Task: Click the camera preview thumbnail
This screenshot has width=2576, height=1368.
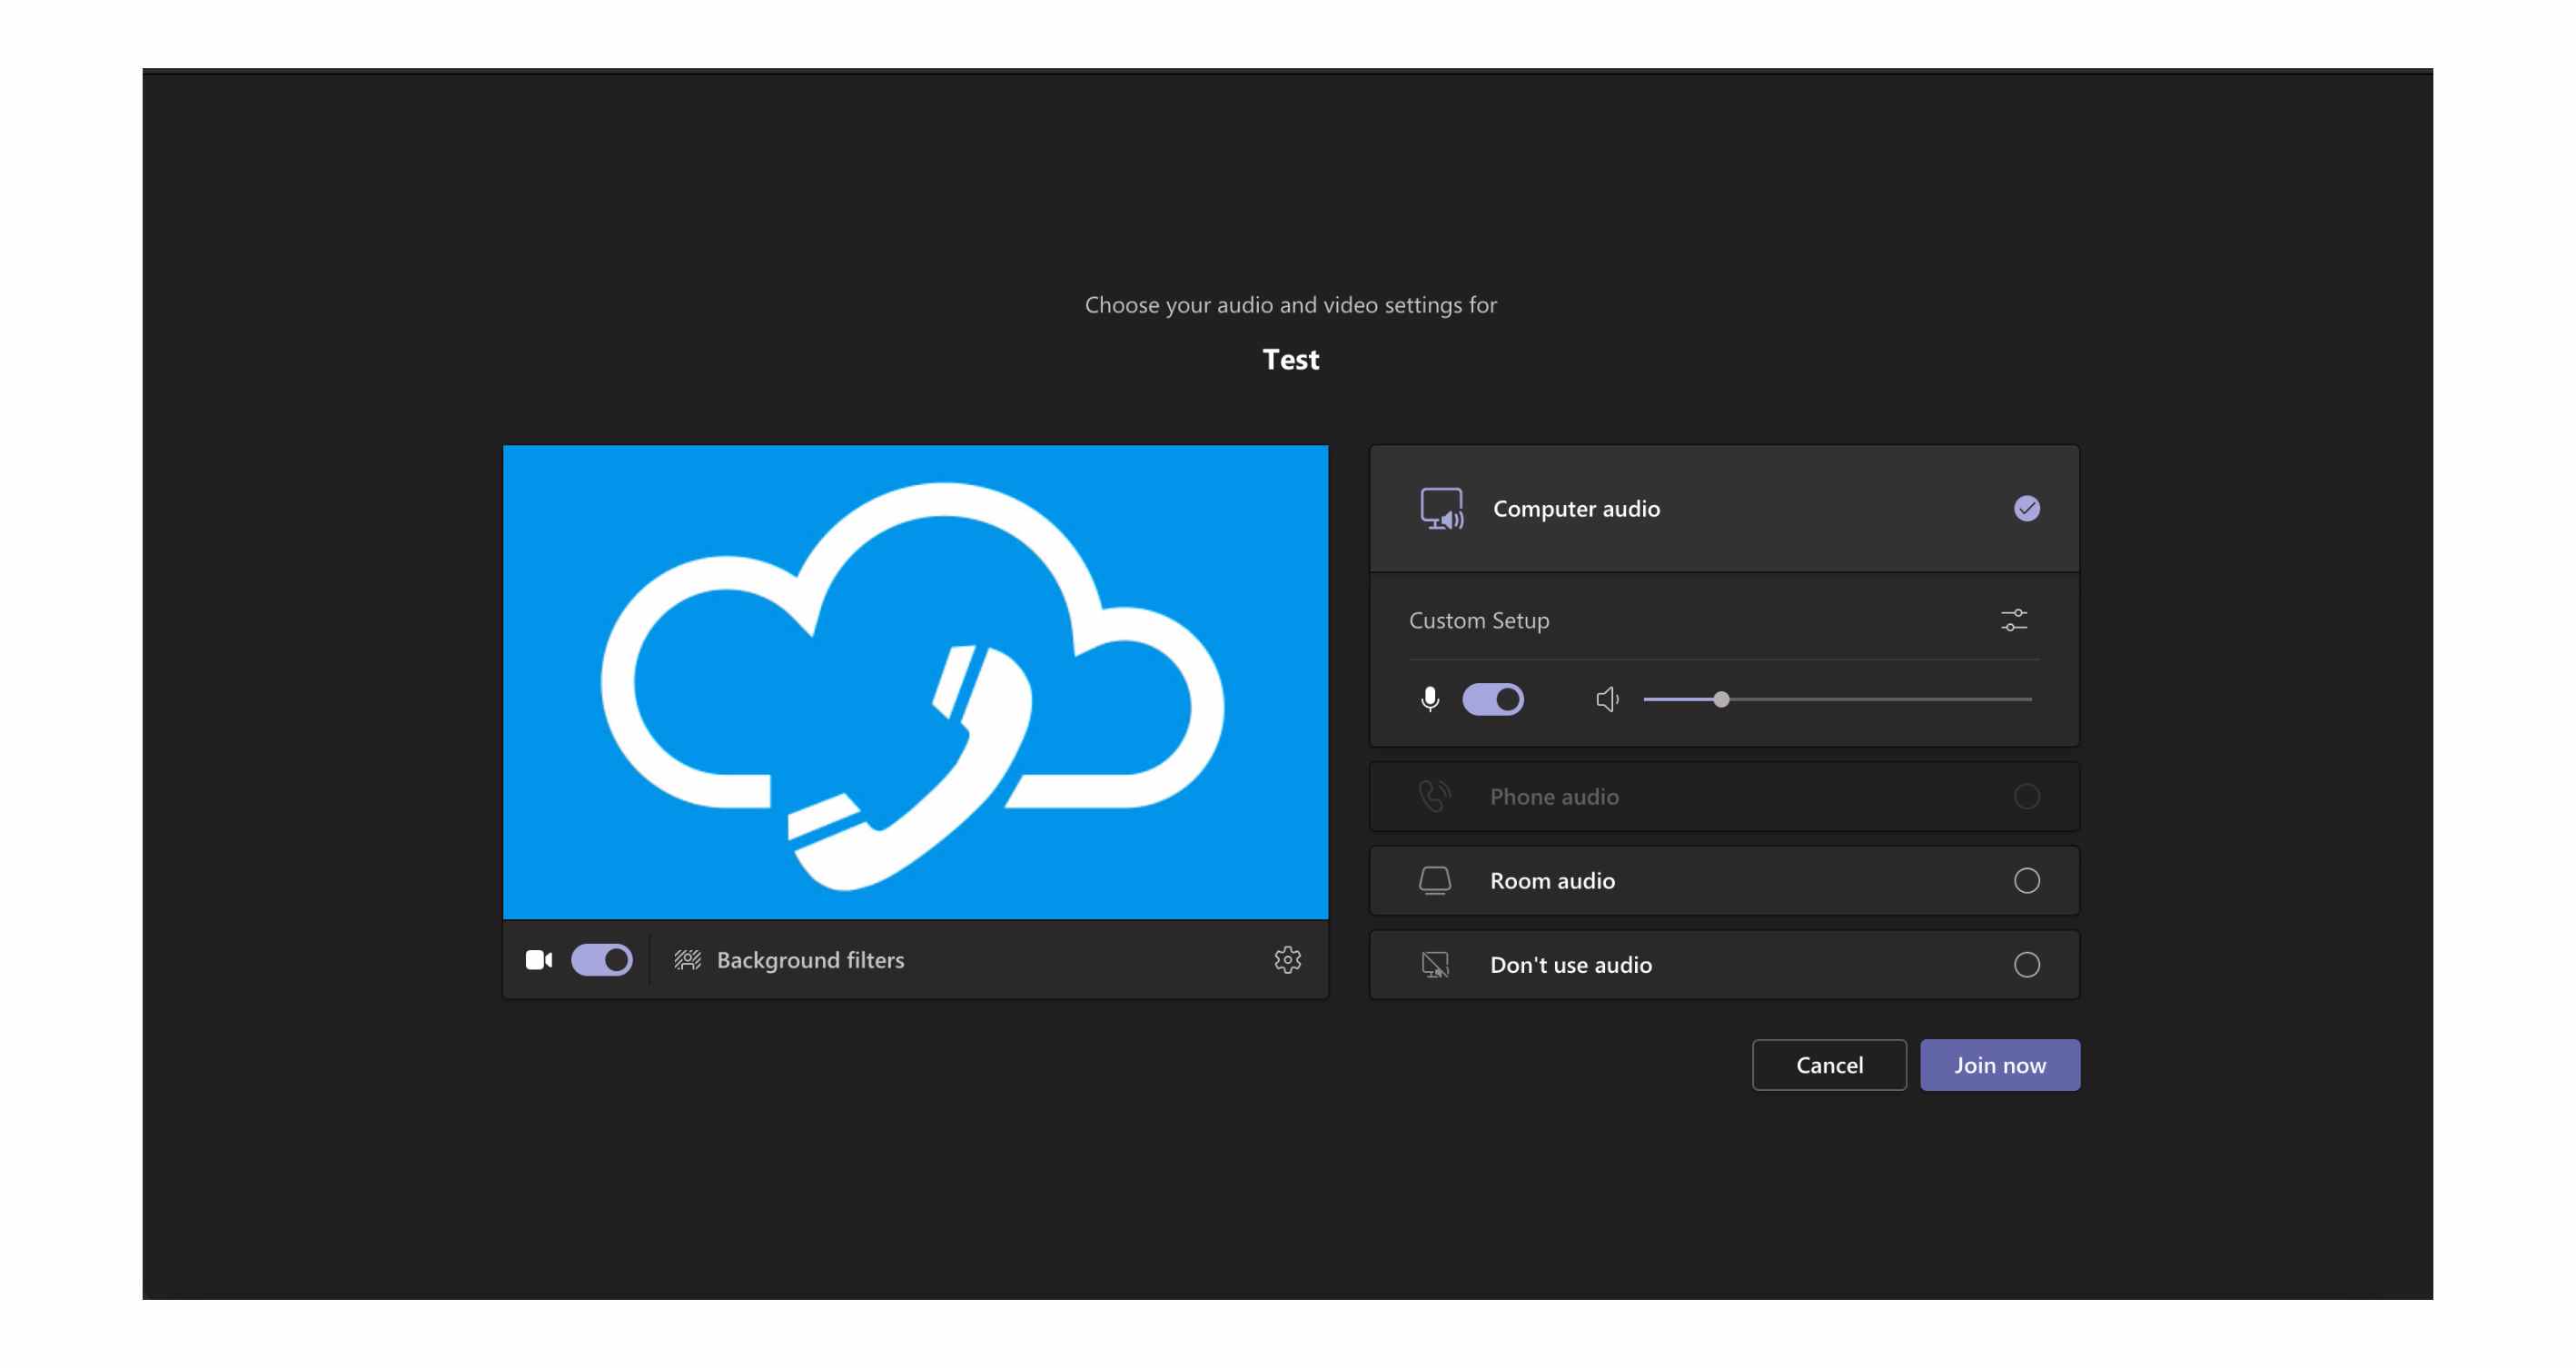Action: [915, 682]
